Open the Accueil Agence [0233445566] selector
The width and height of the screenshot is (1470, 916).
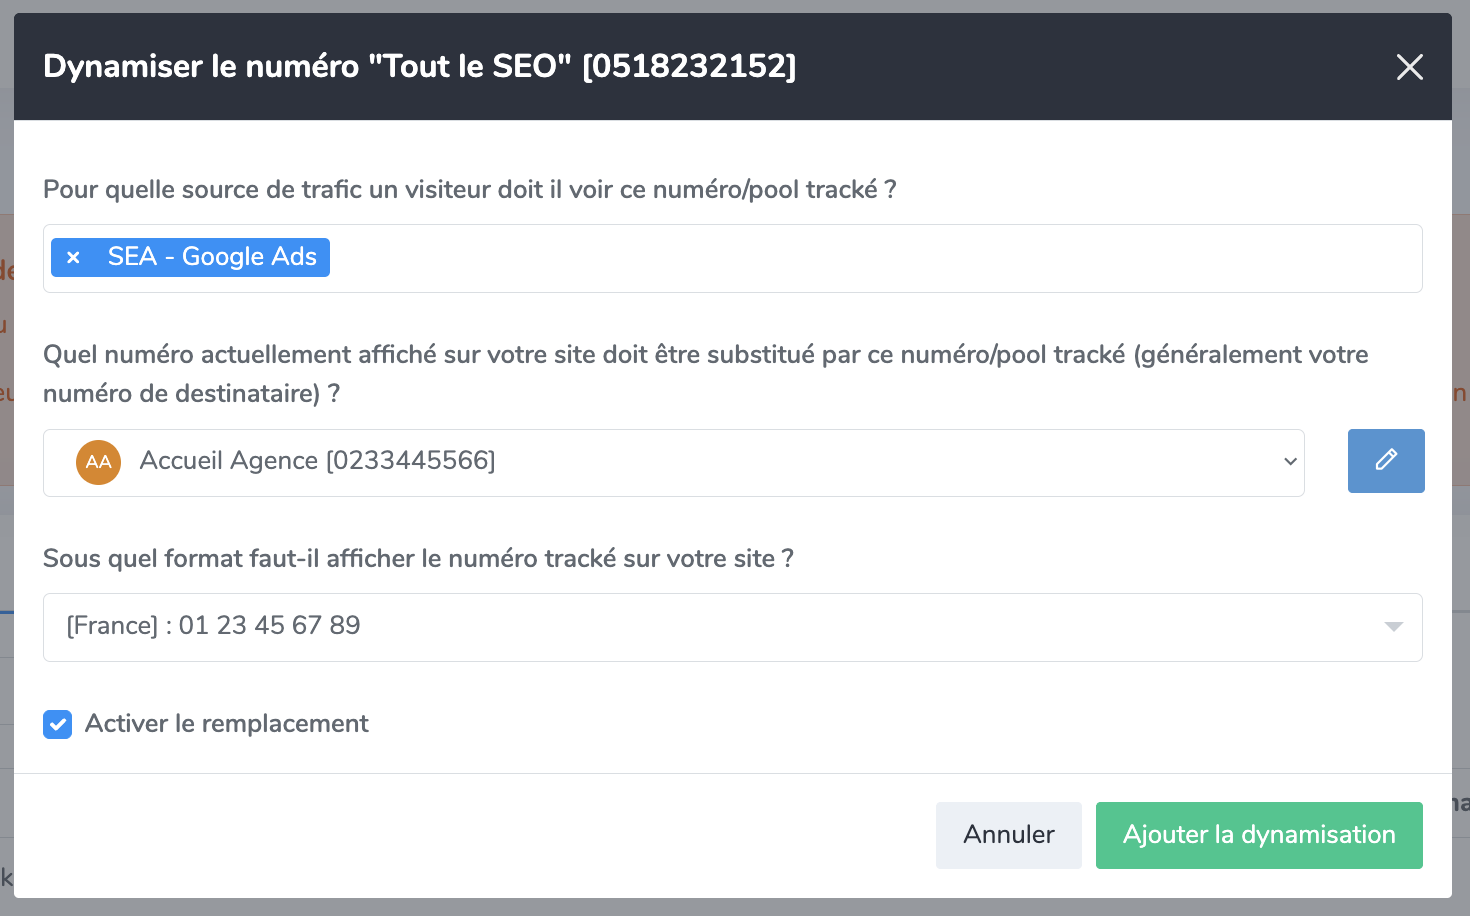[x=672, y=462]
